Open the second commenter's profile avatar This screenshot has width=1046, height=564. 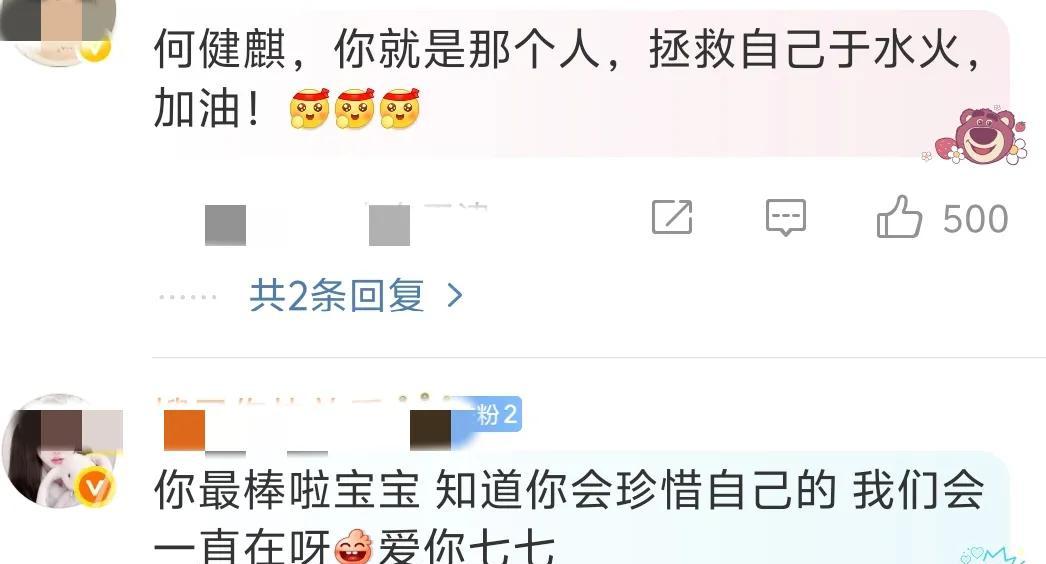point(62,451)
